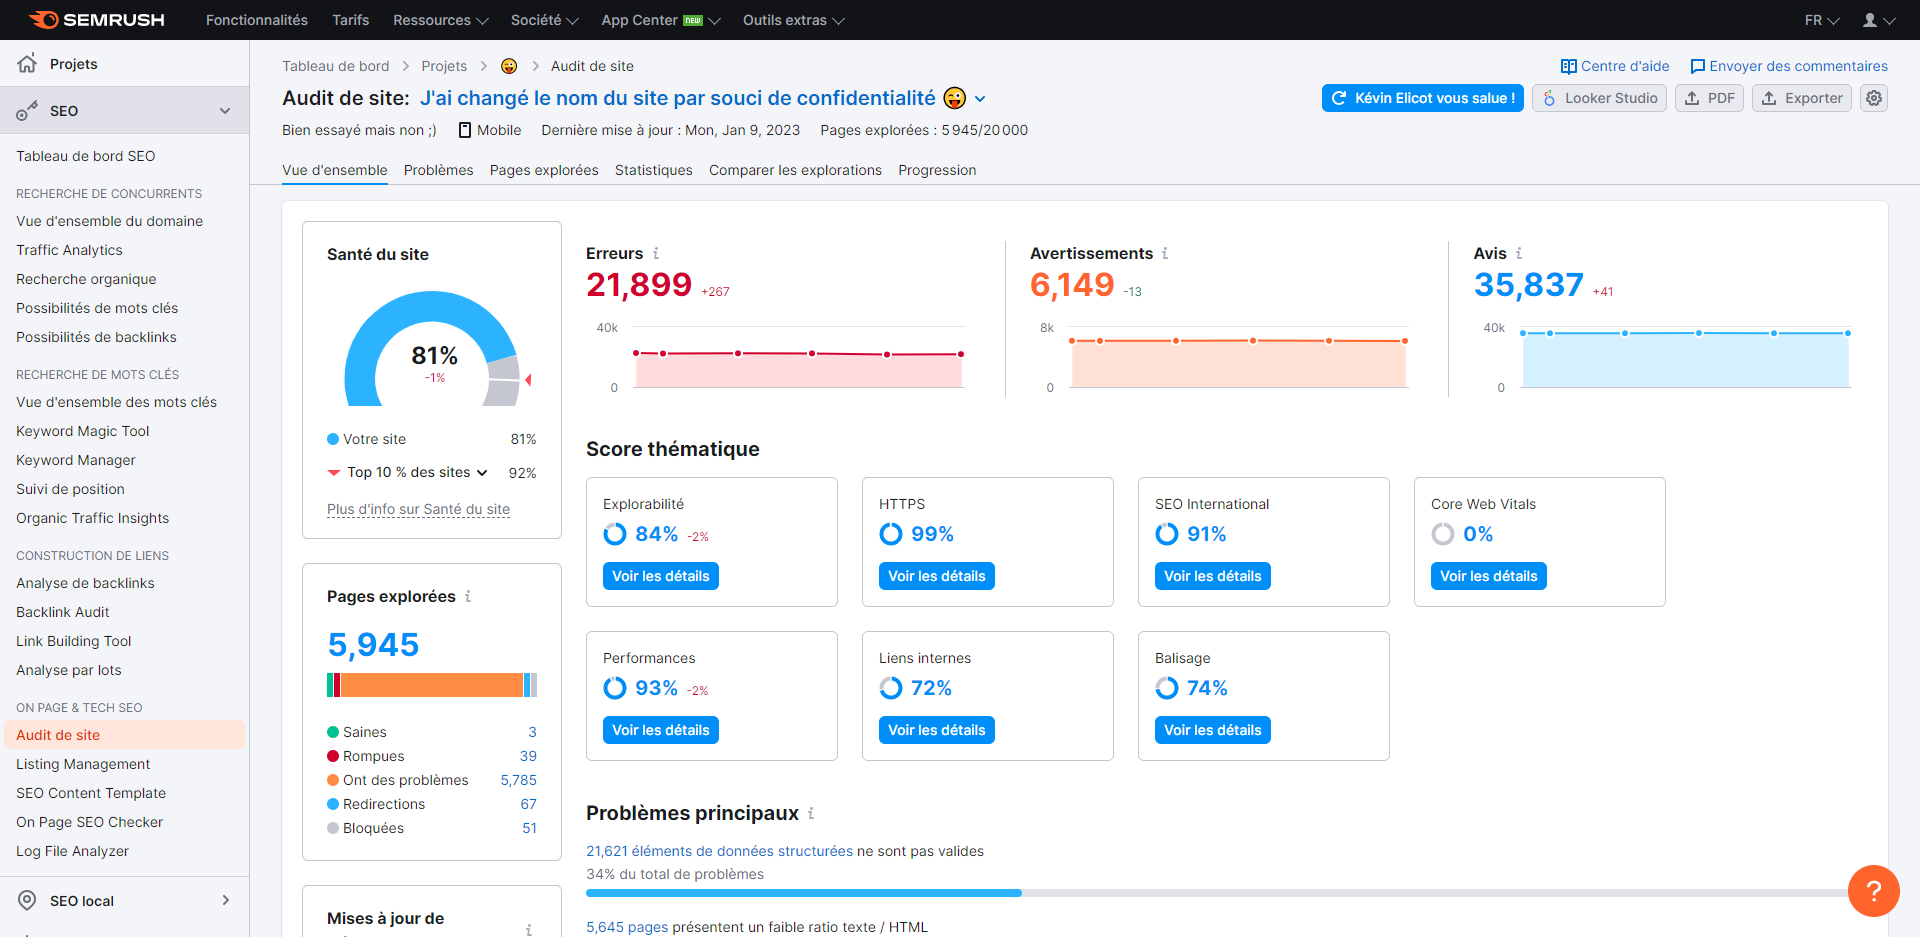Switch to the Problèmes tab
The image size is (1920, 937).
[x=438, y=170]
